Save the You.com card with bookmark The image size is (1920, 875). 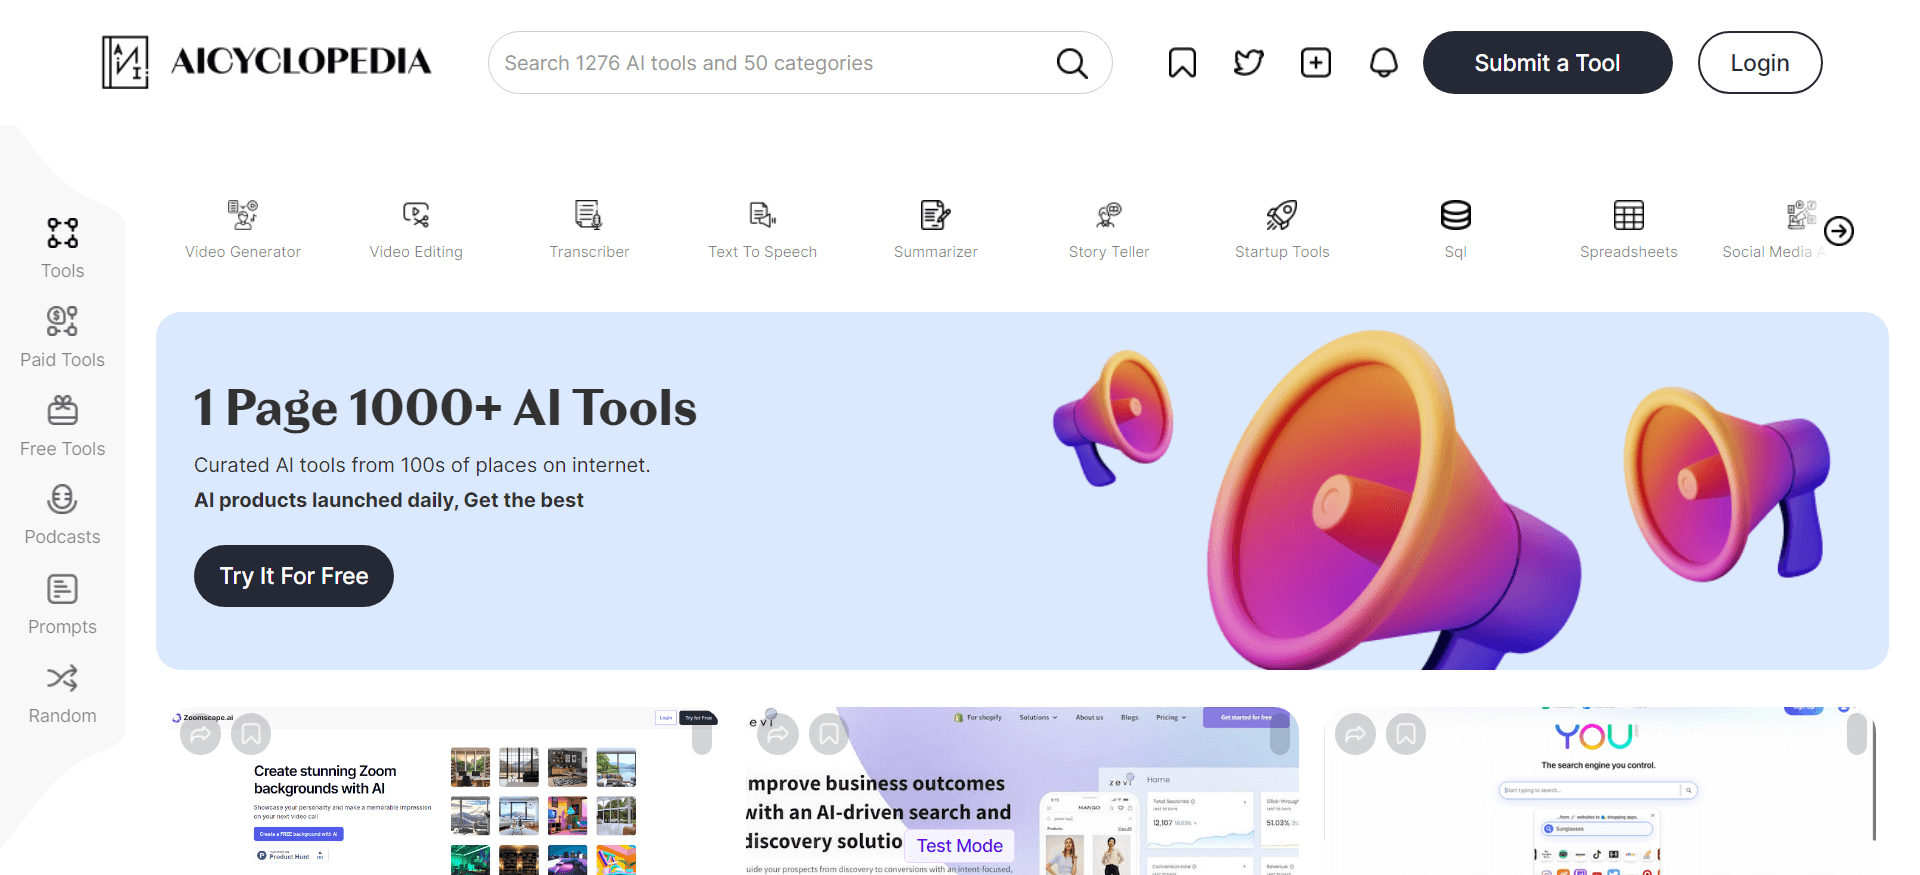click(x=1405, y=734)
